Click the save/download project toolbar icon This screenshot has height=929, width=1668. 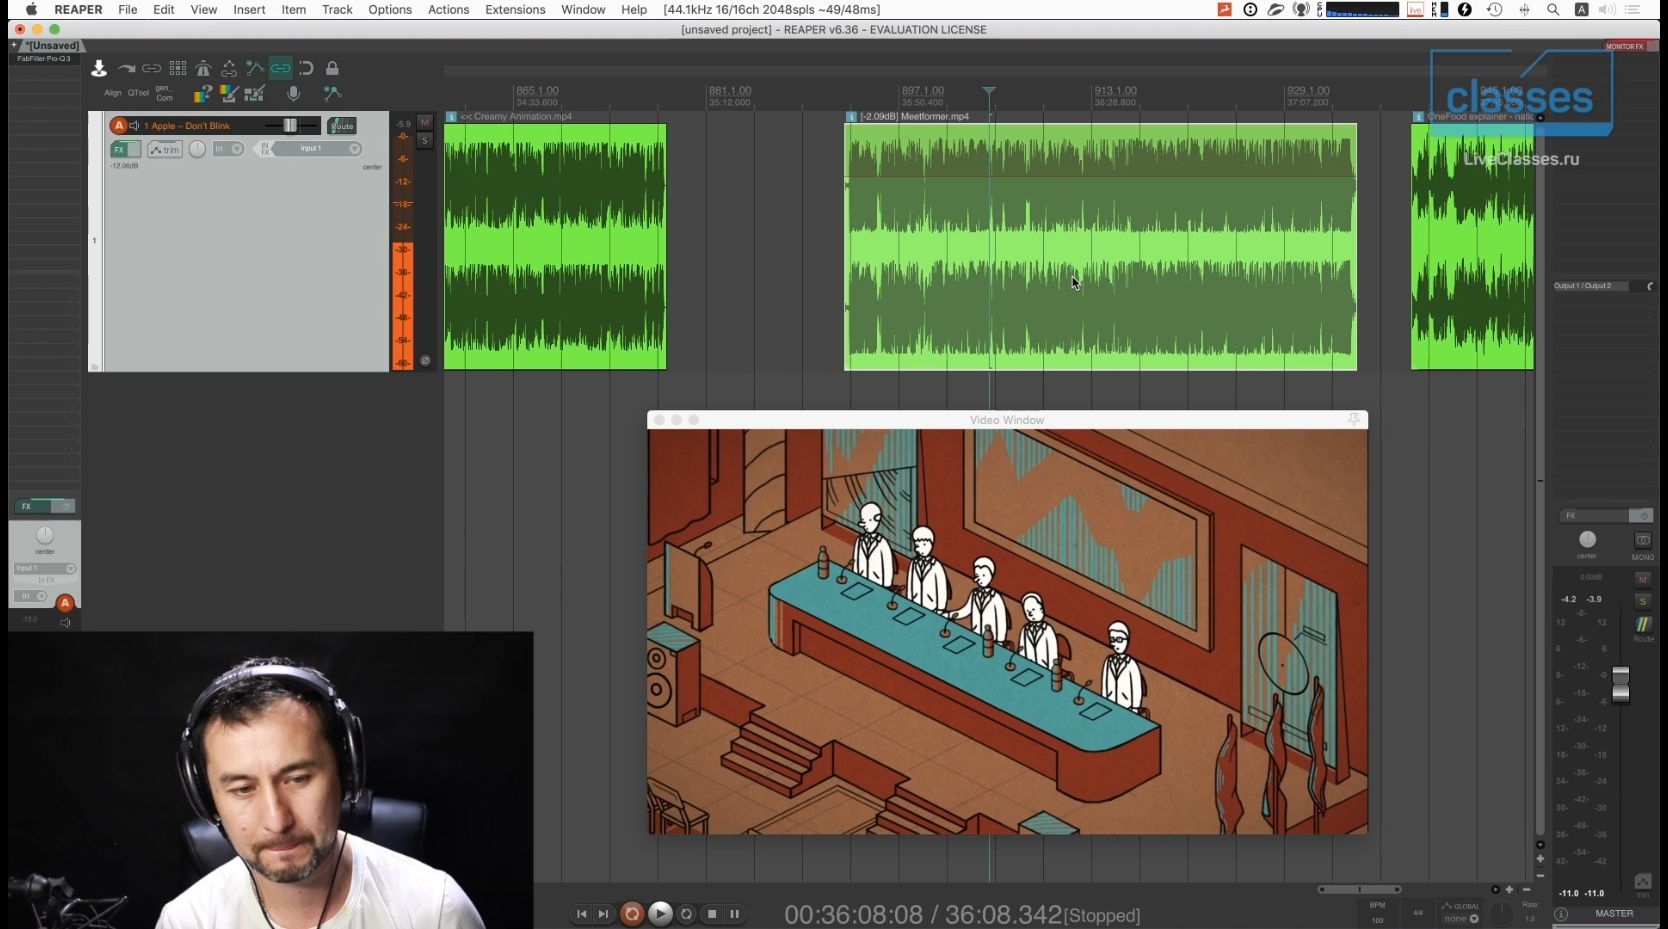point(99,68)
